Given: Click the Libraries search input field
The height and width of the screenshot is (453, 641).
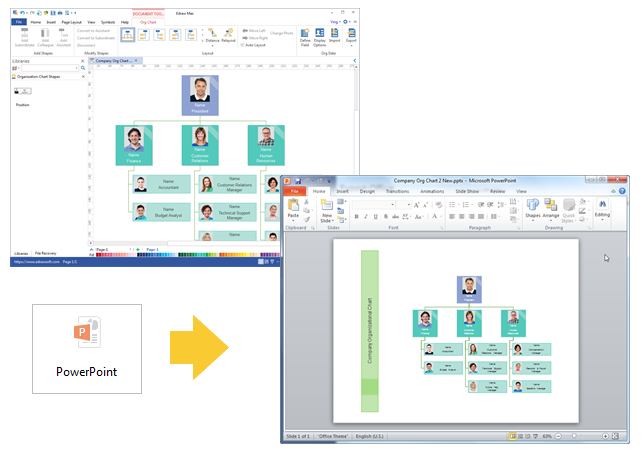Looking at the screenshot, I should click(x=48, y=68).
